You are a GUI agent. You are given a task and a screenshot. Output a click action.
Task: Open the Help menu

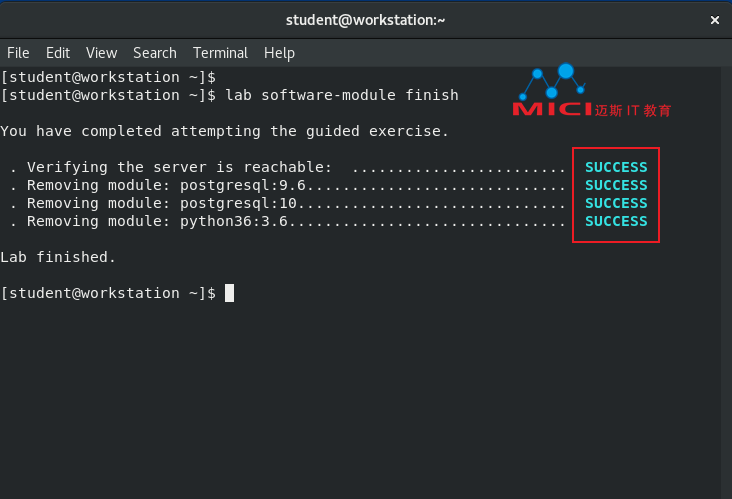pyautogui.click(x=279, y=53)
